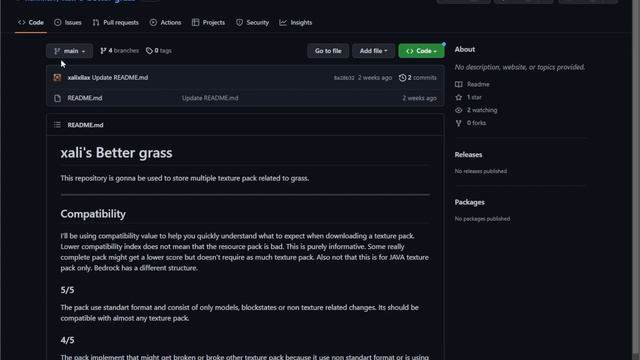Click the Readme book icon

459,84
